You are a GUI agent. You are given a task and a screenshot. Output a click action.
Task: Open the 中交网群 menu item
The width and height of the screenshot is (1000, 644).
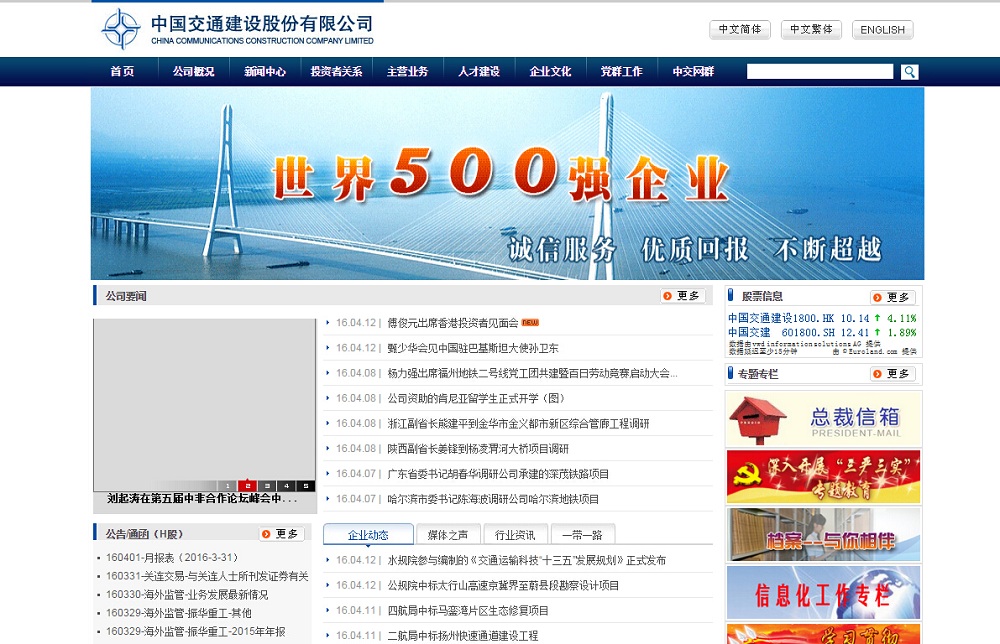pyautogui.click(x=693, y=71)
